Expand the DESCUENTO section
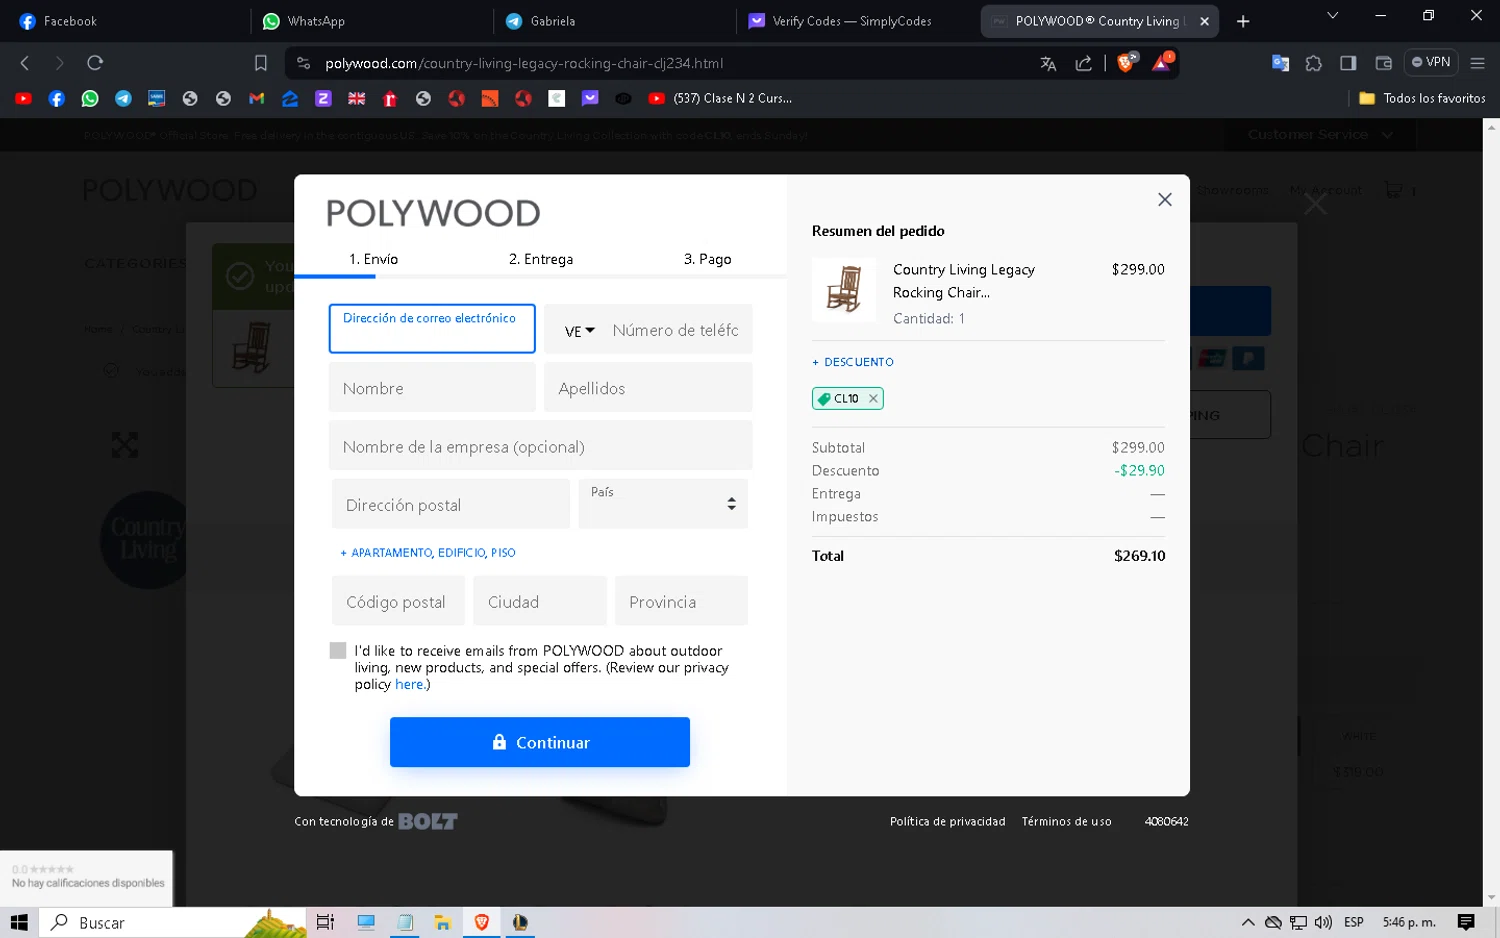1500x938 pixels. coord(853,362)
